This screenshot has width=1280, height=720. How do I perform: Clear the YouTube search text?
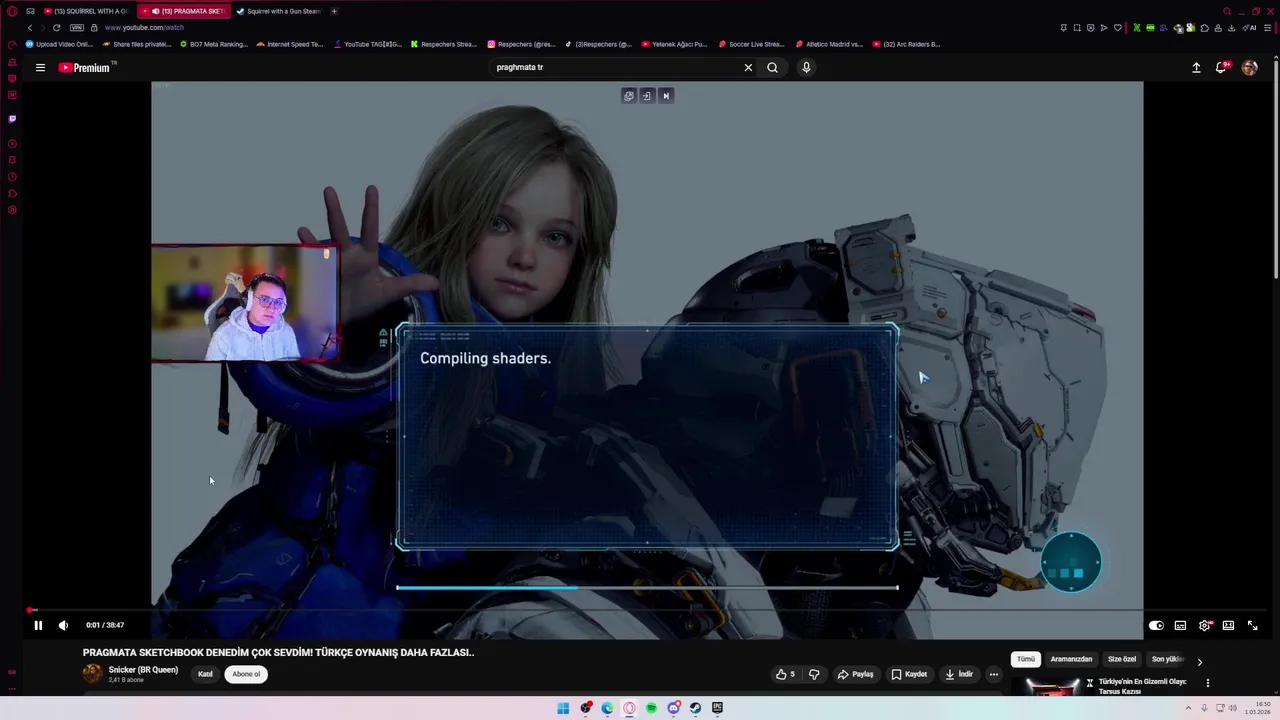point(748,67)
